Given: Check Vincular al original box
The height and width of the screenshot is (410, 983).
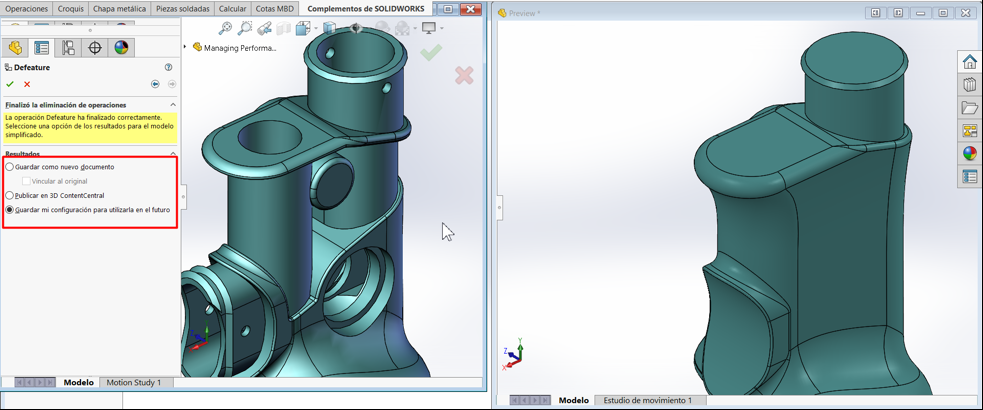Looking at the screenshot, I should tap(26, 181).
